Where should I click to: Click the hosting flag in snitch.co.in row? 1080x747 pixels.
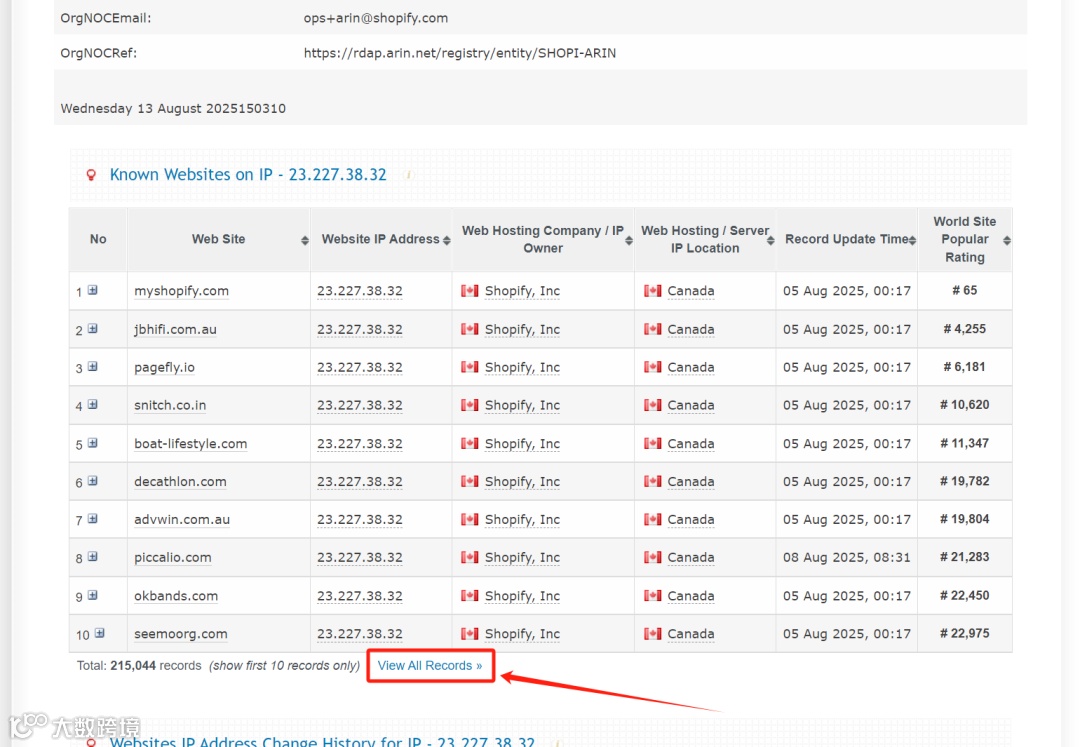coord(470,405)
